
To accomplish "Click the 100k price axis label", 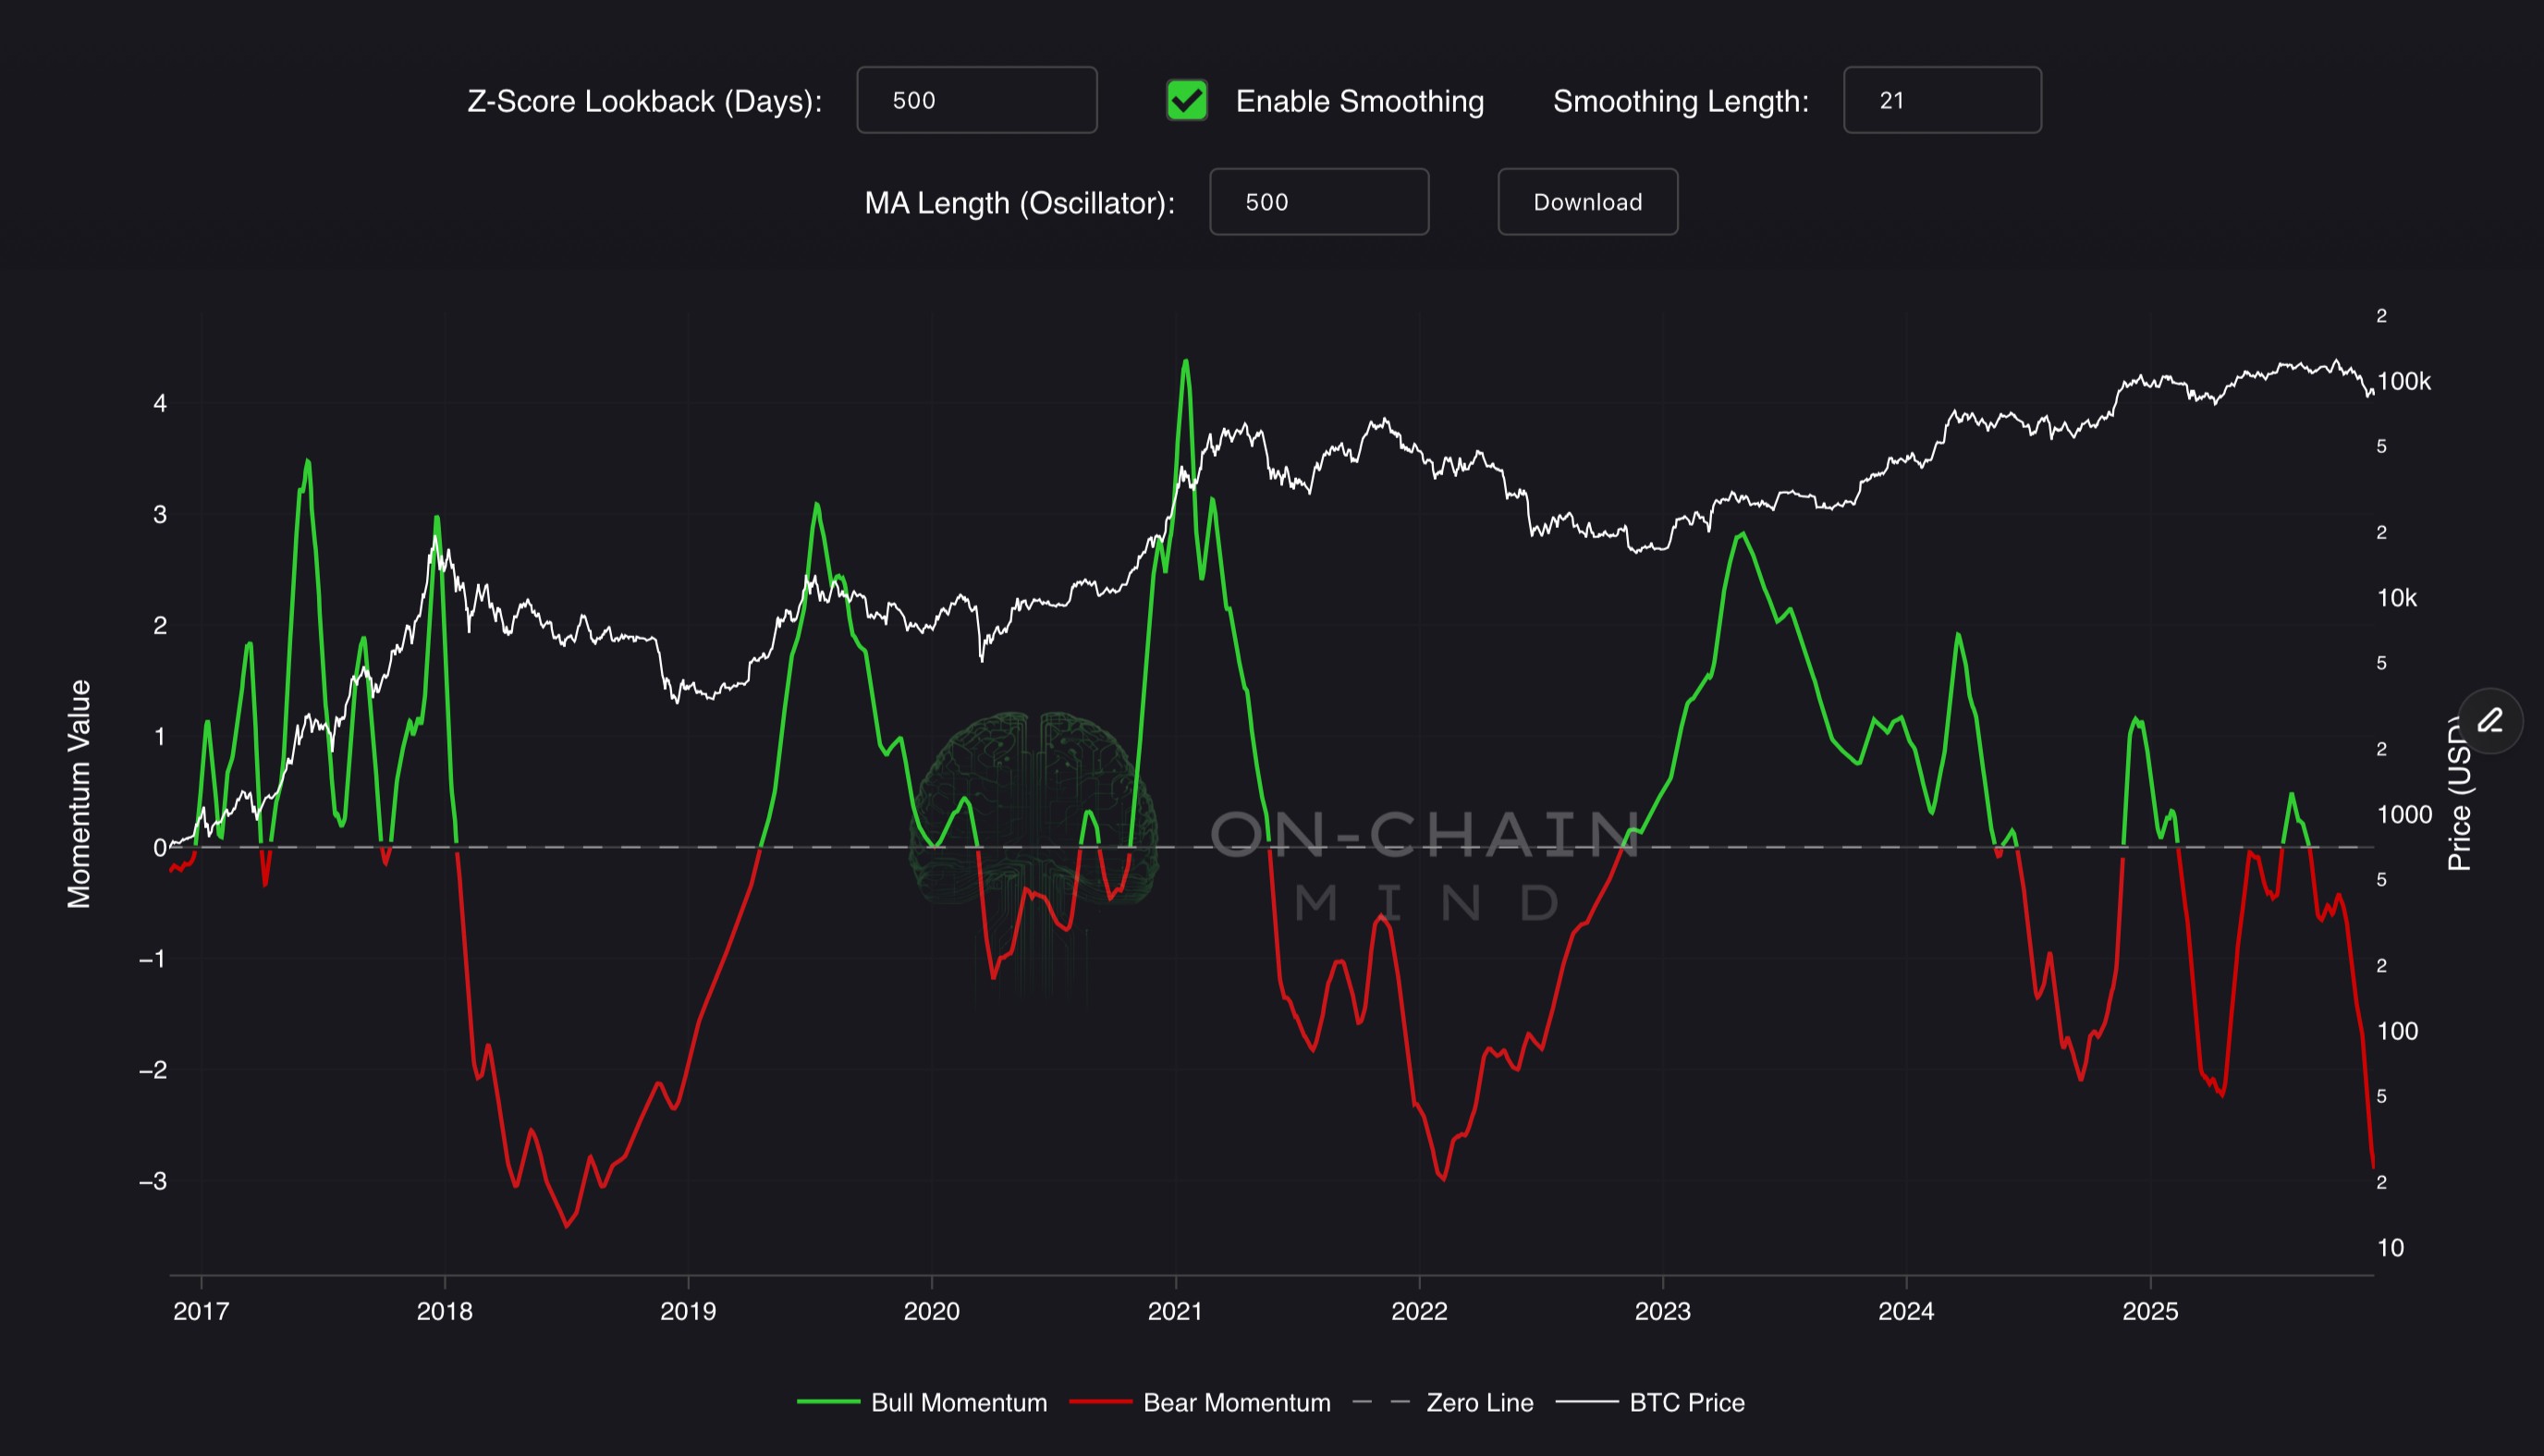I will coord(2404,381).
